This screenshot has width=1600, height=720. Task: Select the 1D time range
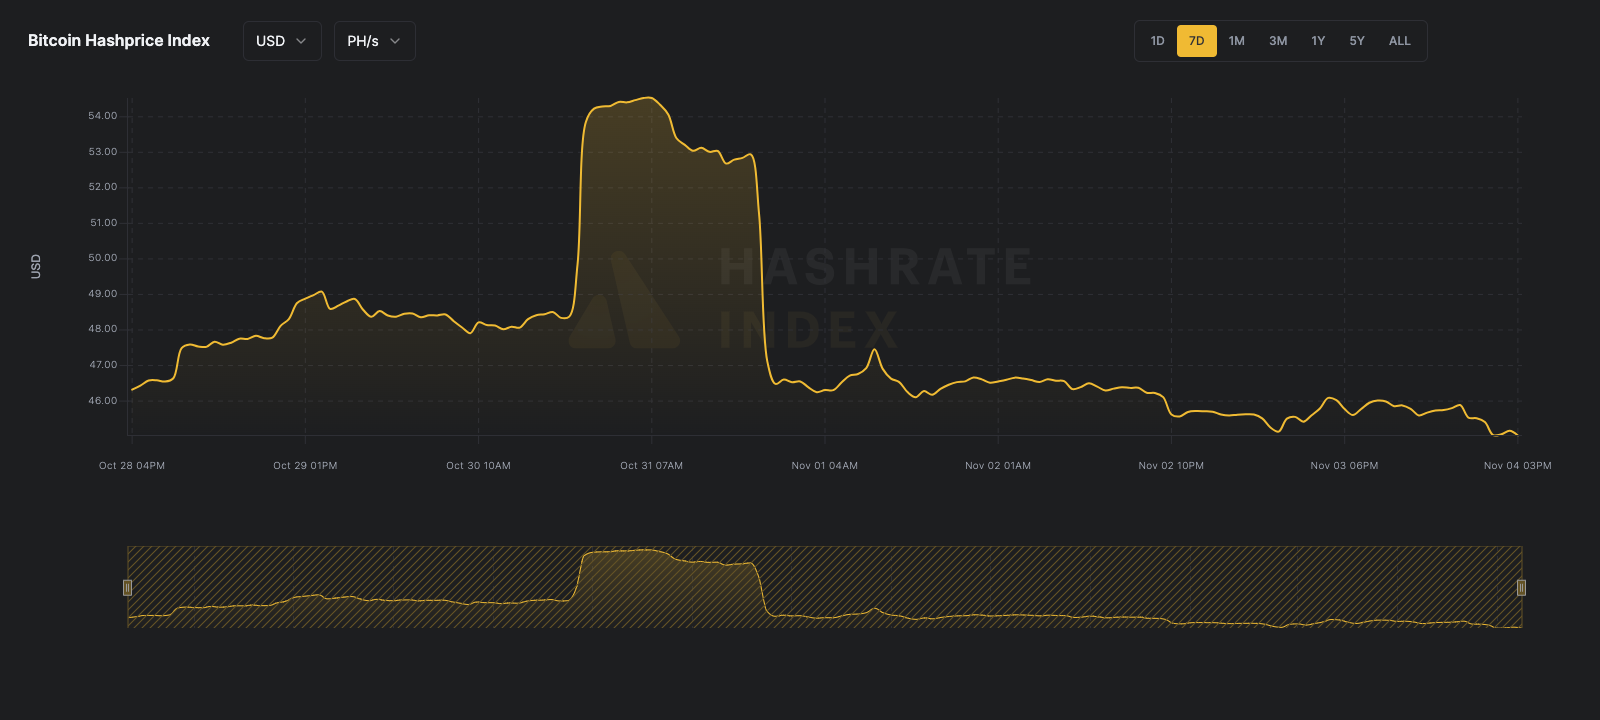tap(1157, 41)
